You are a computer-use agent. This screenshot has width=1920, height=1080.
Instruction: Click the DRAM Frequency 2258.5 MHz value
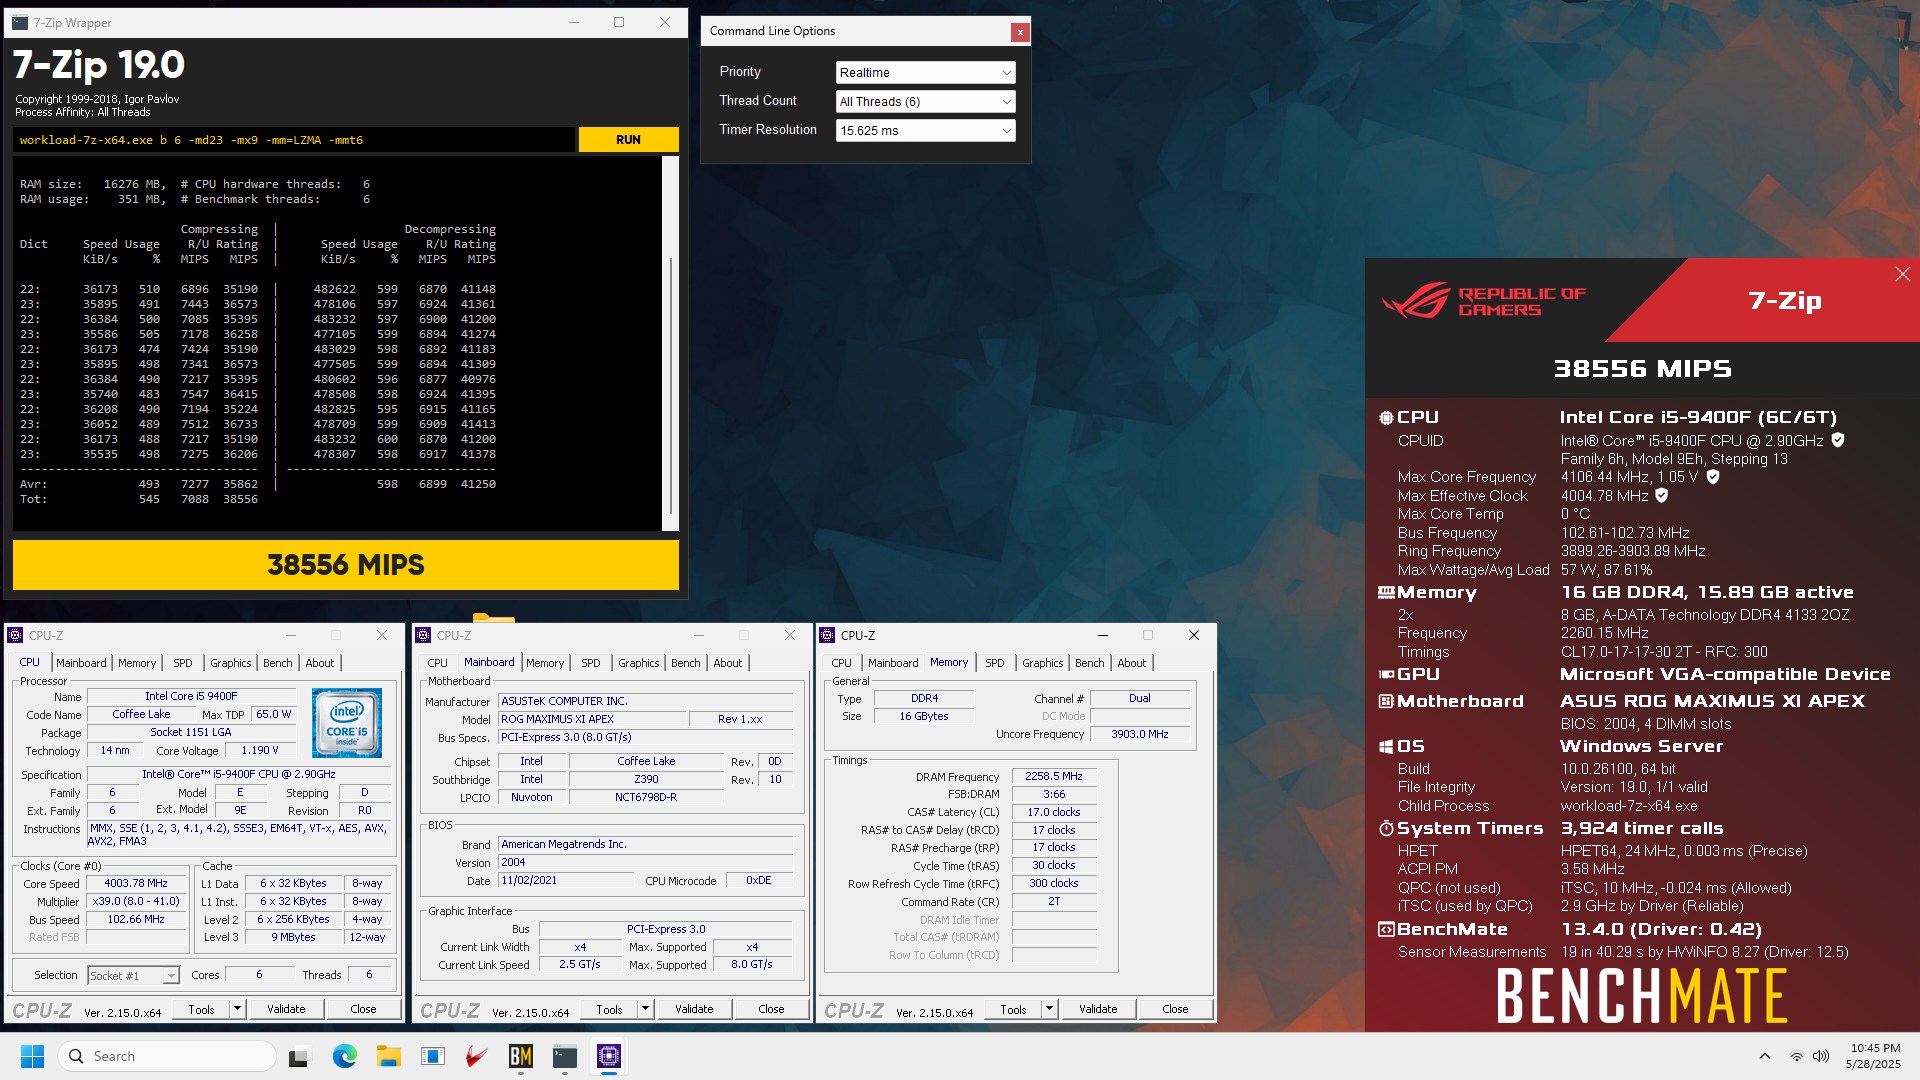[1054, 776]
